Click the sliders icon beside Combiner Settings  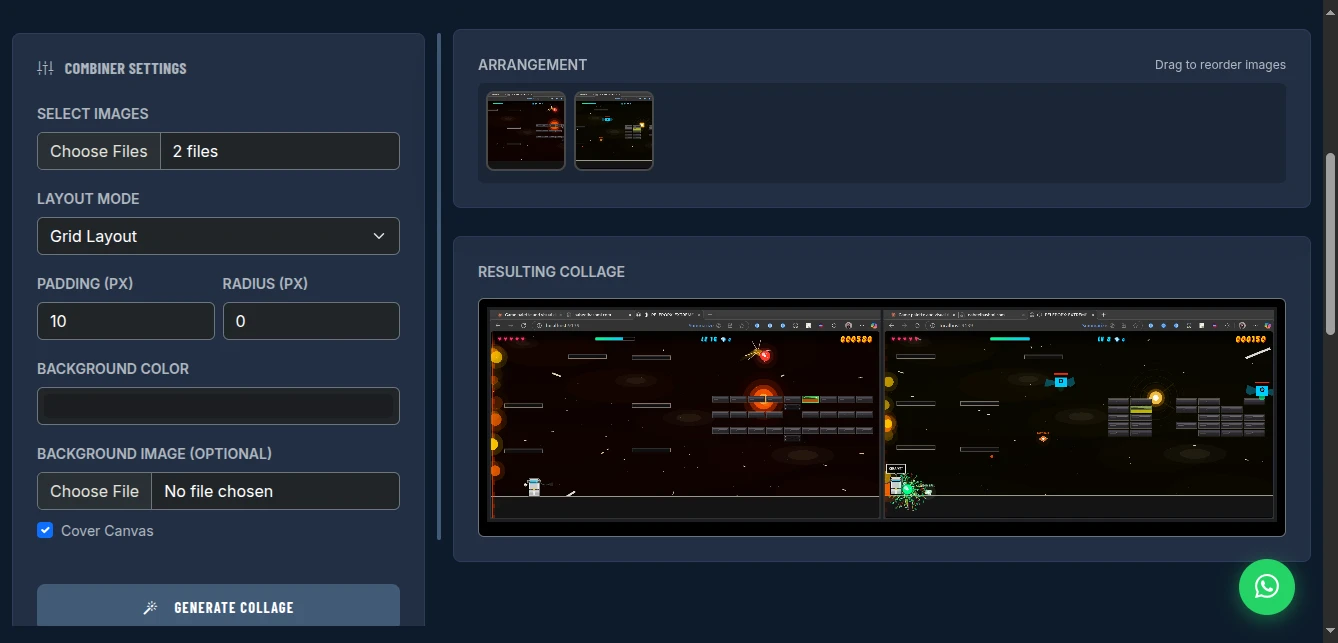[45, 68]
